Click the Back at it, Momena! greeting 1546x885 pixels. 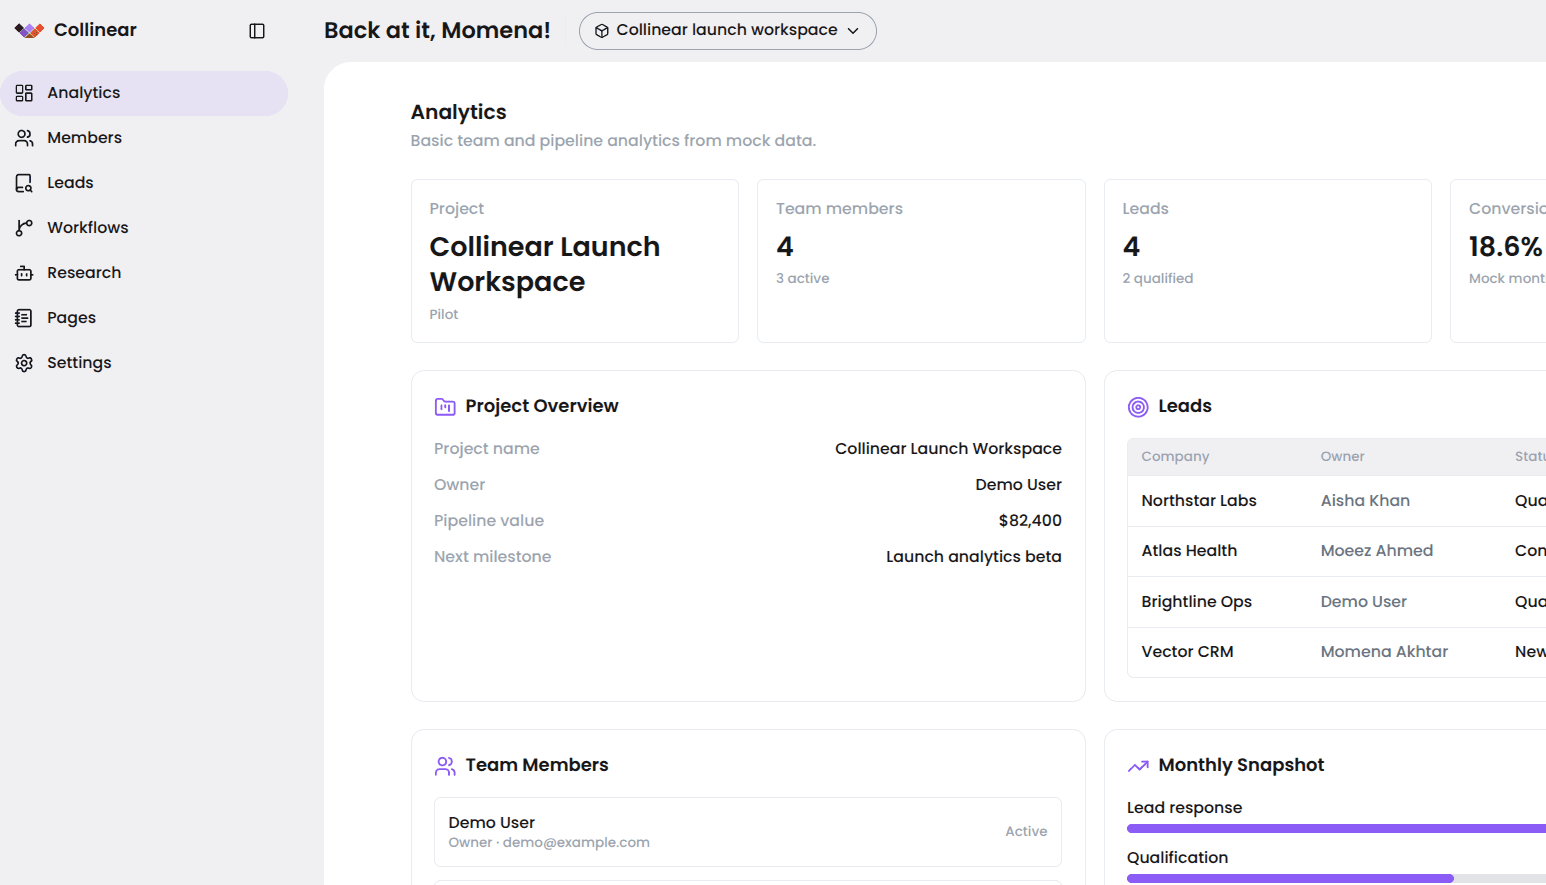(x=437, y=31)
